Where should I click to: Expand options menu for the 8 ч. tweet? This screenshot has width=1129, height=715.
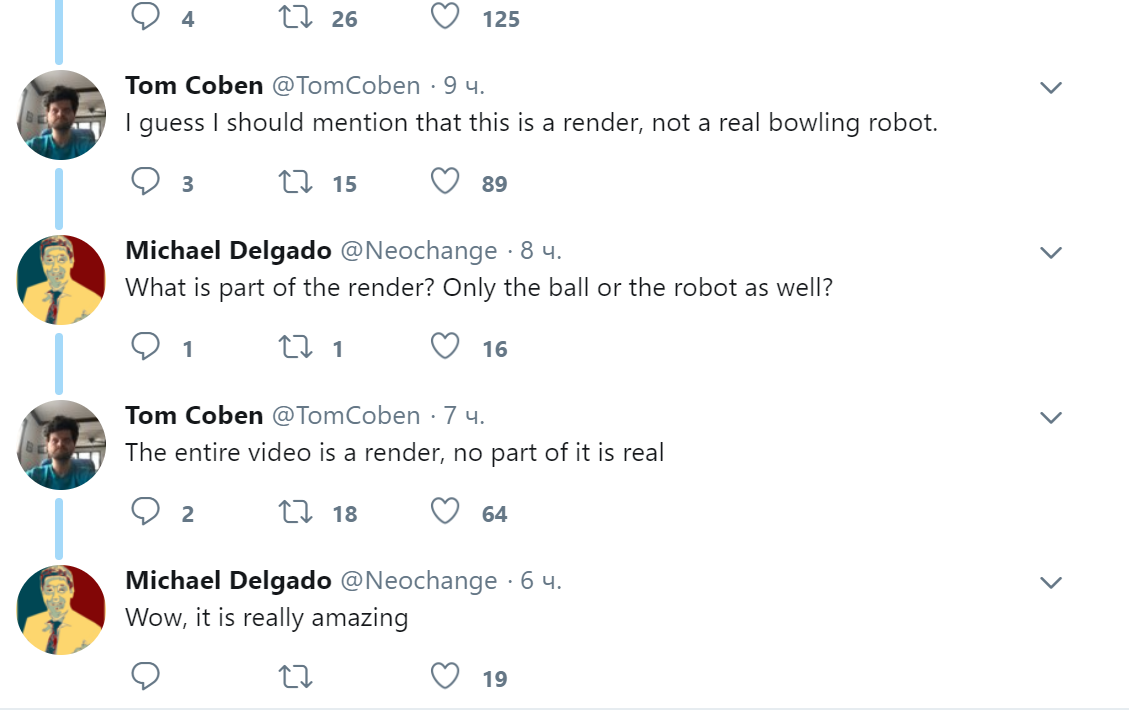click(1050, 253)
